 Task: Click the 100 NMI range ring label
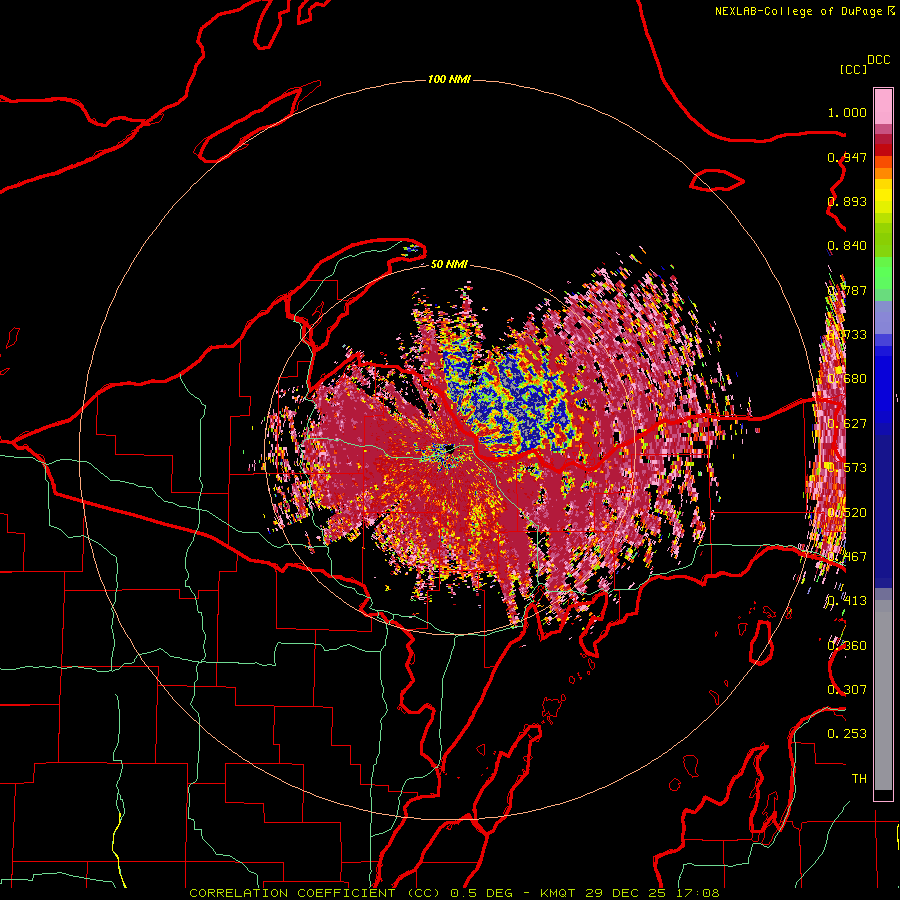pyautogui.click(x=449, y=79)
